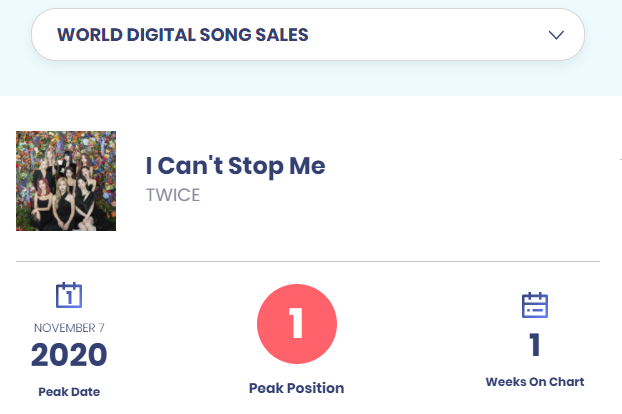Click the red Peak Position circle
The height and width of the screenshot is (414, 622).
pyautogui.click(x=296, y=324)
